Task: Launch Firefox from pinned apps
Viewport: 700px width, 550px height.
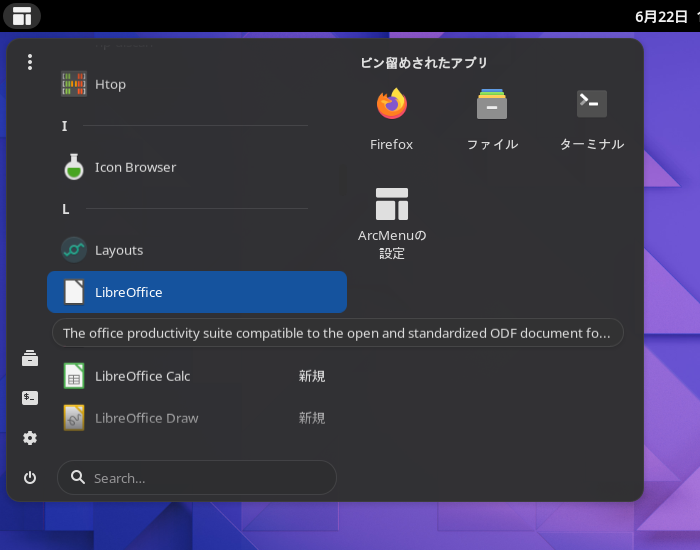Action: click(392, 104)
